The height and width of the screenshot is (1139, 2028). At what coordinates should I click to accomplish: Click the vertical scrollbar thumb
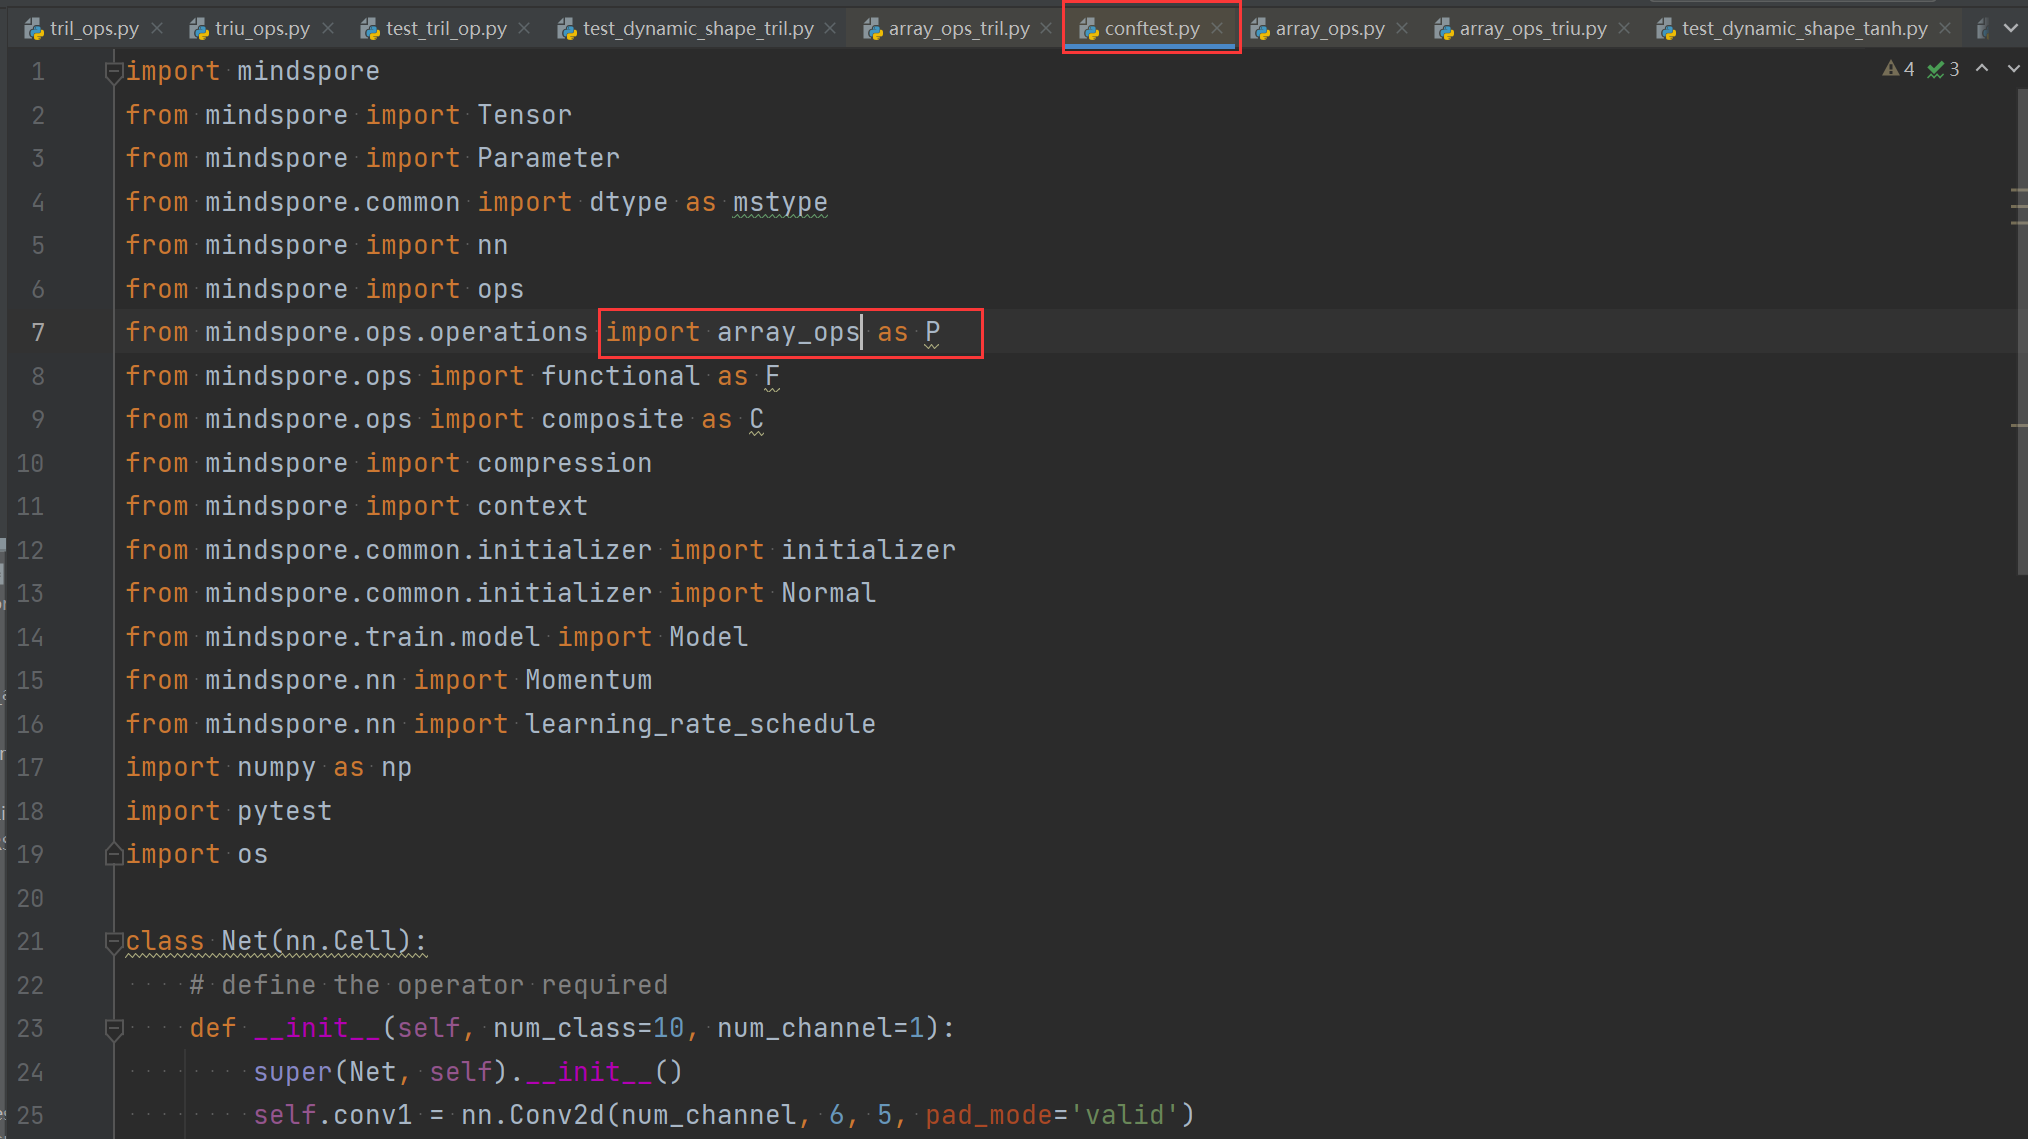click(x=2022, y=330)
